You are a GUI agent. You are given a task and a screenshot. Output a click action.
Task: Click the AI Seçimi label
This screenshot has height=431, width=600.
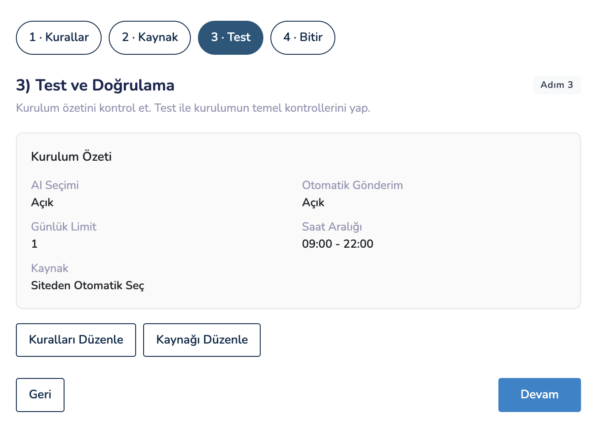coord(55,185)
